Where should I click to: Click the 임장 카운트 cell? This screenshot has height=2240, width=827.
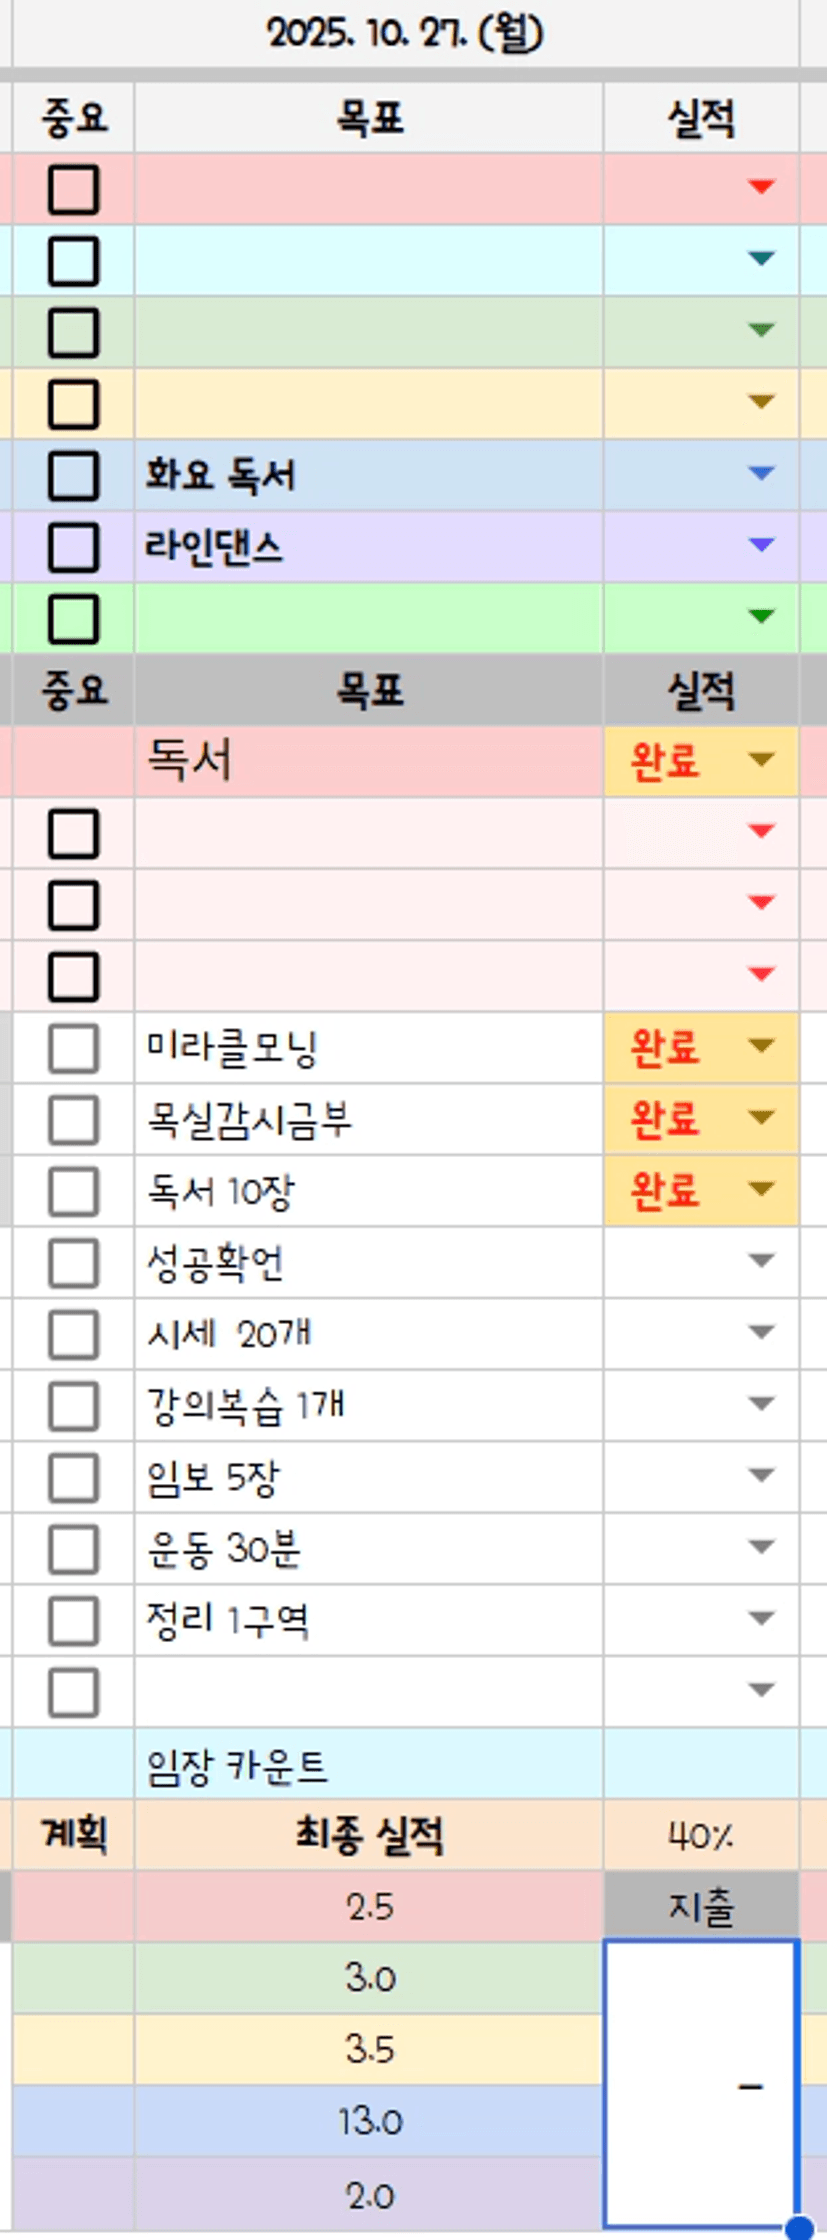pos(368,1765)
